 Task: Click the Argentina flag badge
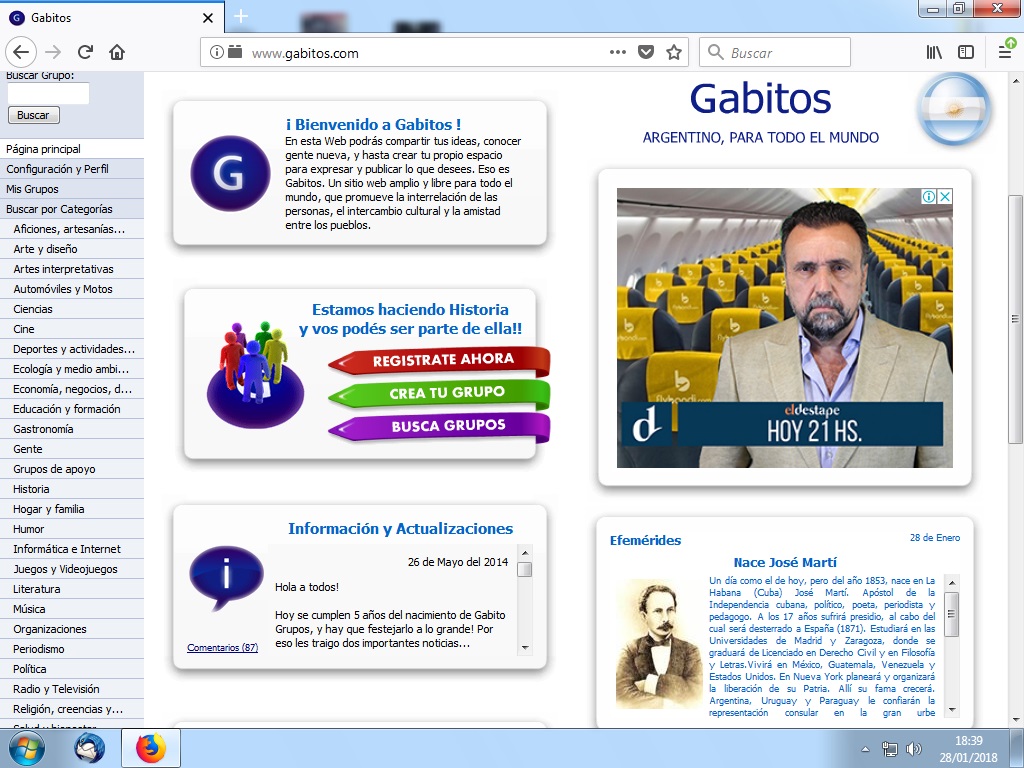pyautogui.click(x=954, y=108)
